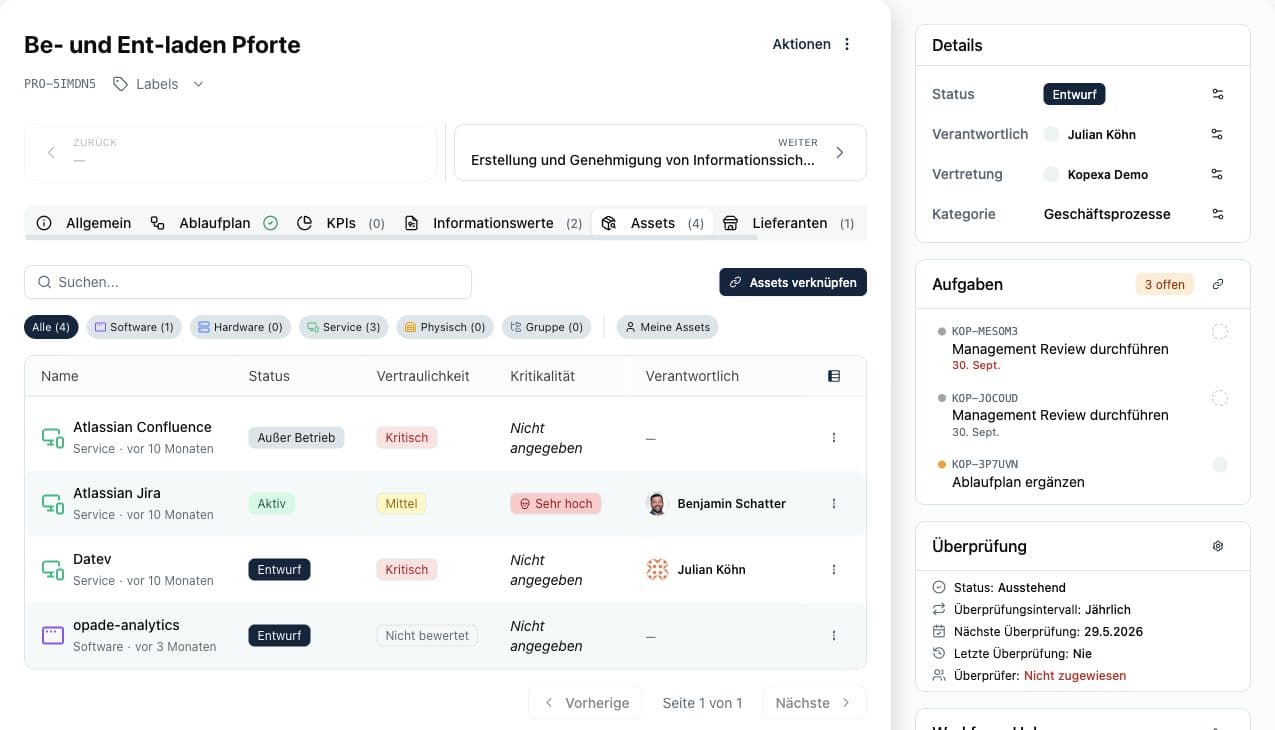
Task: Edit Verantwortlich via its settings icon
Action: coord(1217,134)
